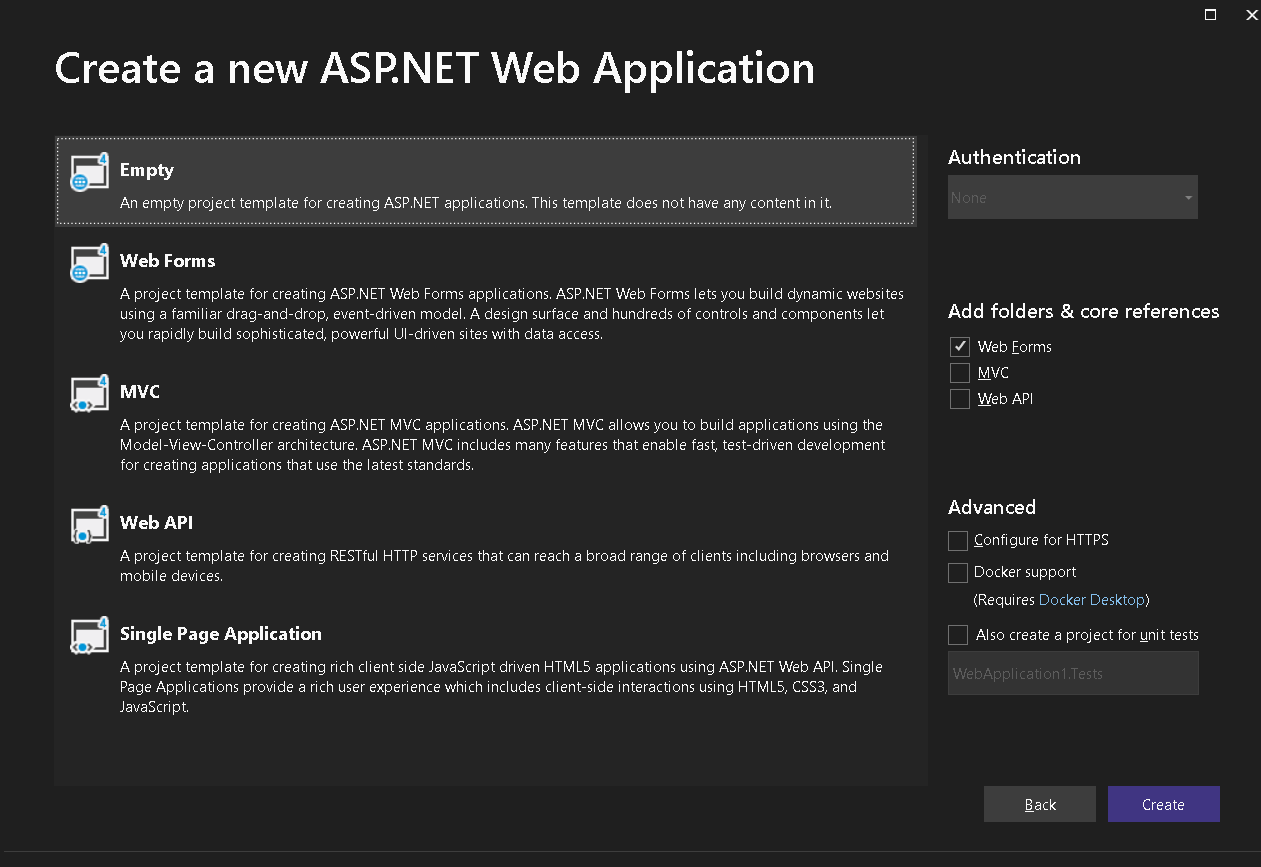Click the Single Page Application description
This screenshot has height=867, width=1261.
501,687
